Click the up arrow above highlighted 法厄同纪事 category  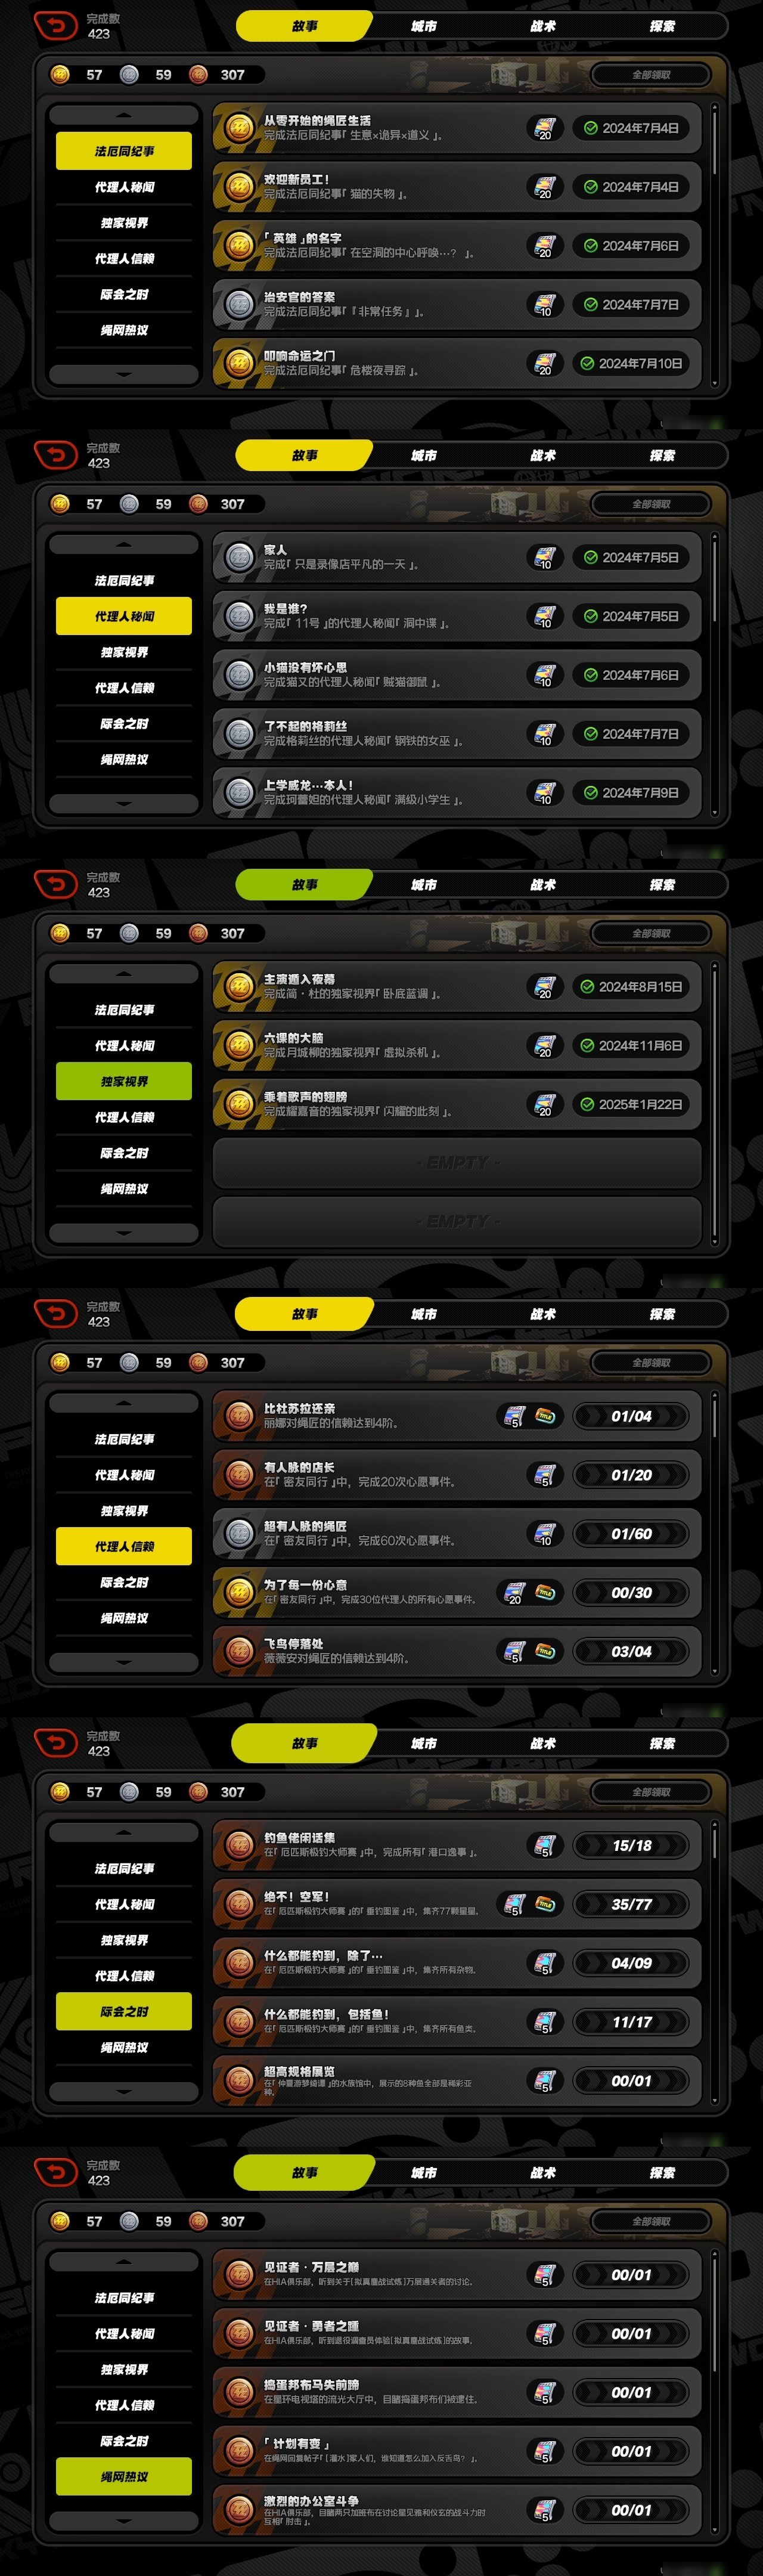pos(124,115)
